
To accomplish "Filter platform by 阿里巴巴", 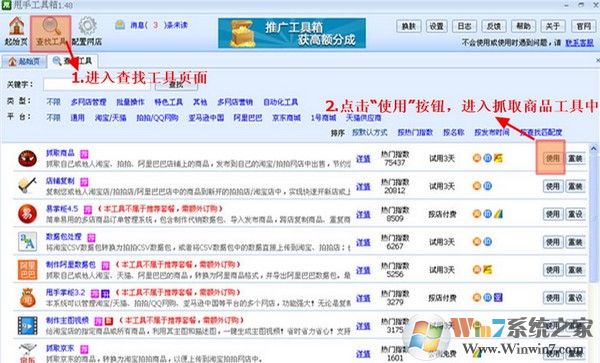I will 248,117.
